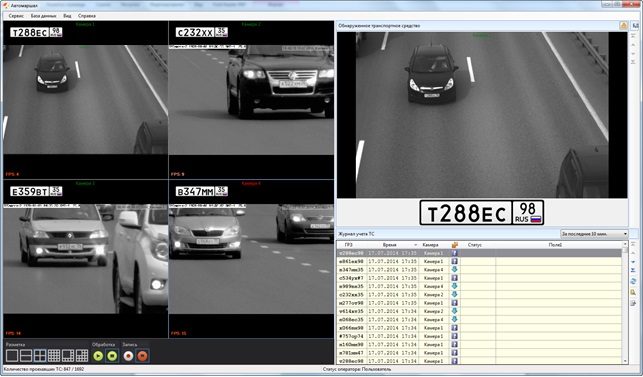643x377 pixels.
Task: Select the single-camera layout icon
Action: click(12, 356)
